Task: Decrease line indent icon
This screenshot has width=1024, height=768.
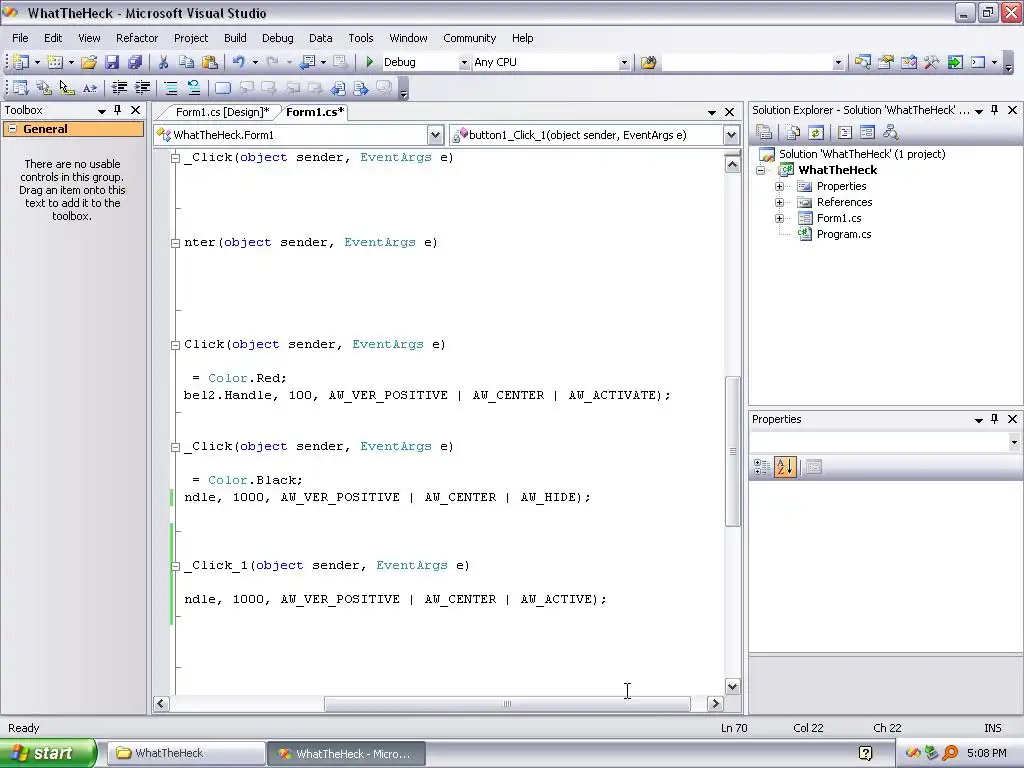Action: [x=119, y=88]
